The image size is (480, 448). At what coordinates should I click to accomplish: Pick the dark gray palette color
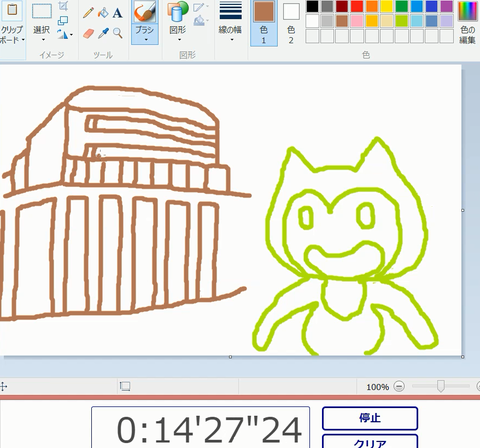click(327, 6)
